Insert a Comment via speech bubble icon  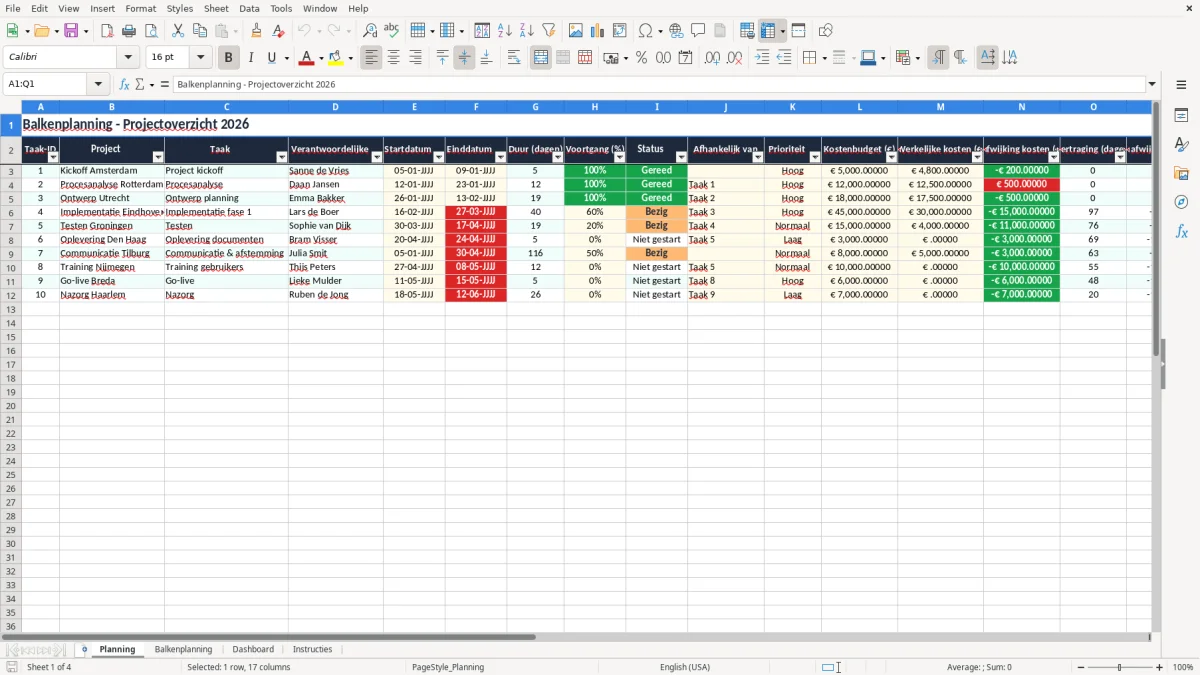tap(698, 31)
